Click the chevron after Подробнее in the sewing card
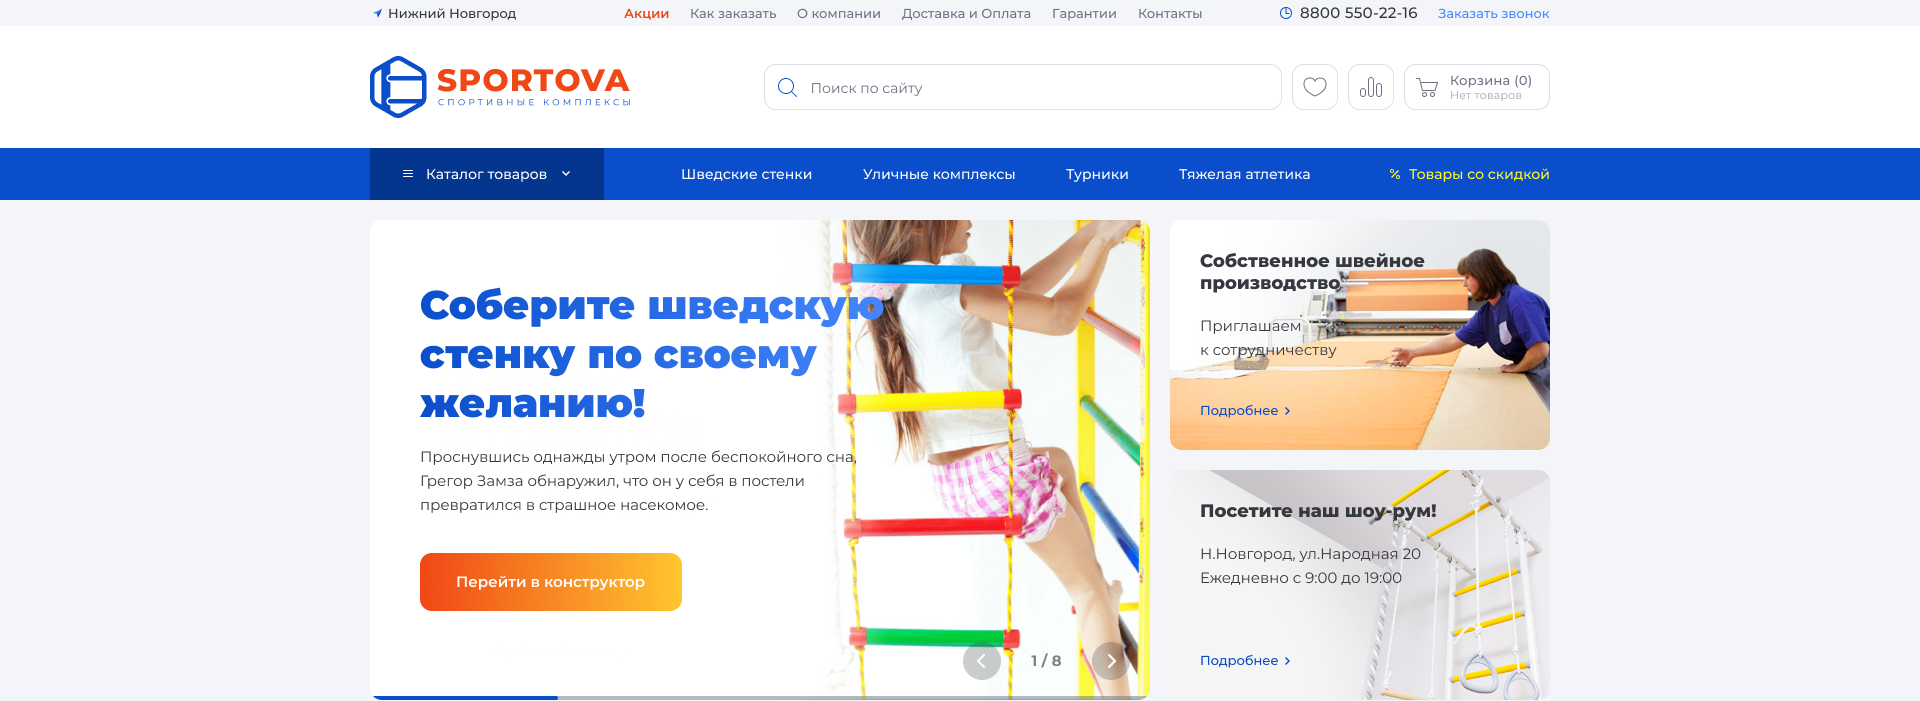This screenshot has width=1920, height=701. [1287, 411]
